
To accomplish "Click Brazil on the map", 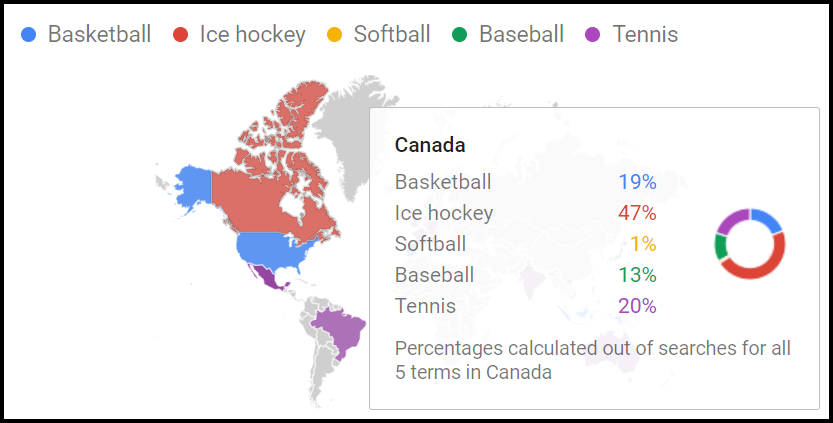I will tap(338, 332).
